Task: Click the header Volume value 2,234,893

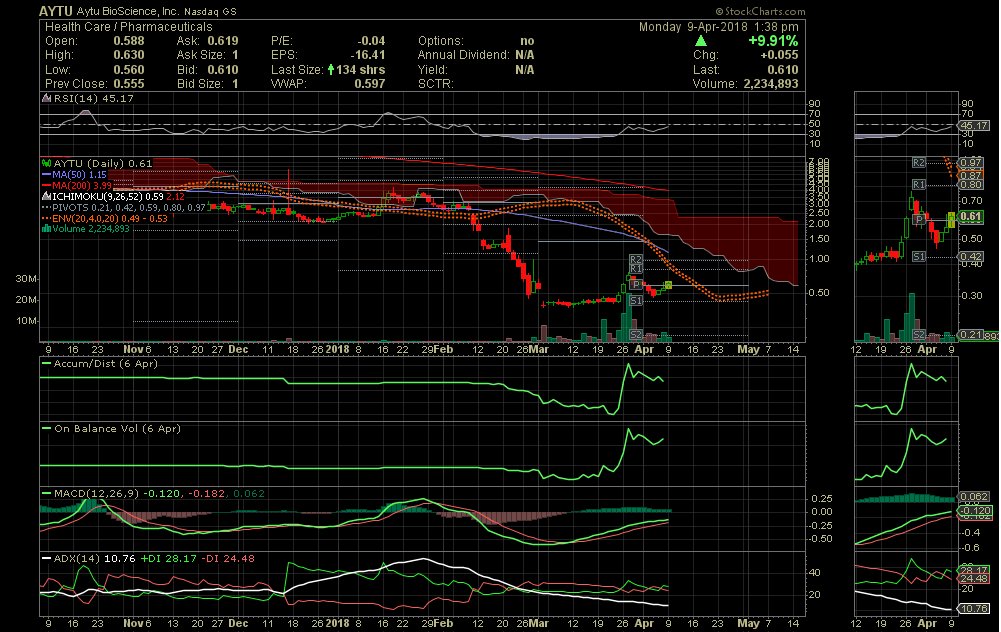Action: [x=771, y=84]
